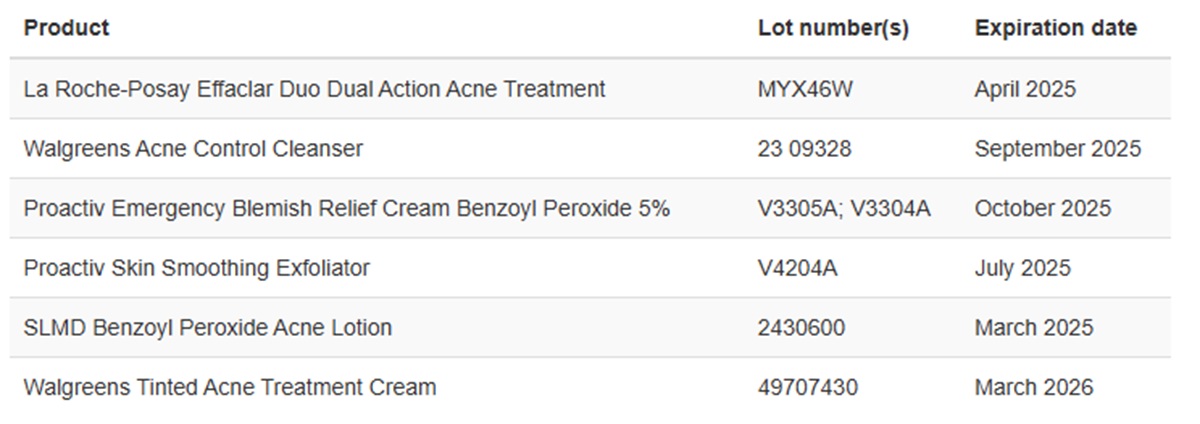Click lot number 49707430

coord(807,387)
